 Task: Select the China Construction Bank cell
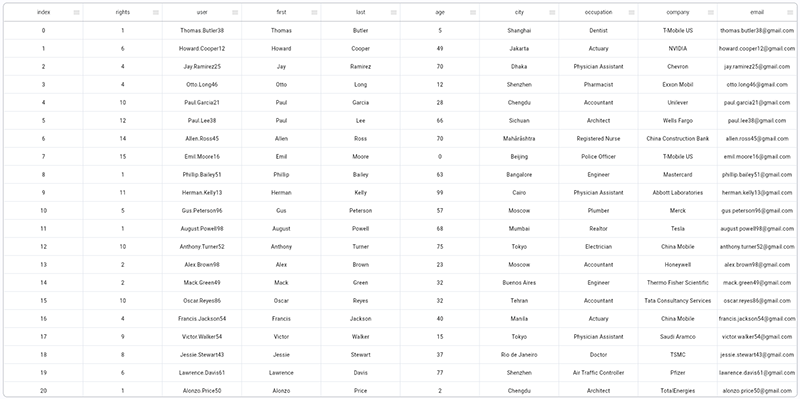[x=678, y=139]
